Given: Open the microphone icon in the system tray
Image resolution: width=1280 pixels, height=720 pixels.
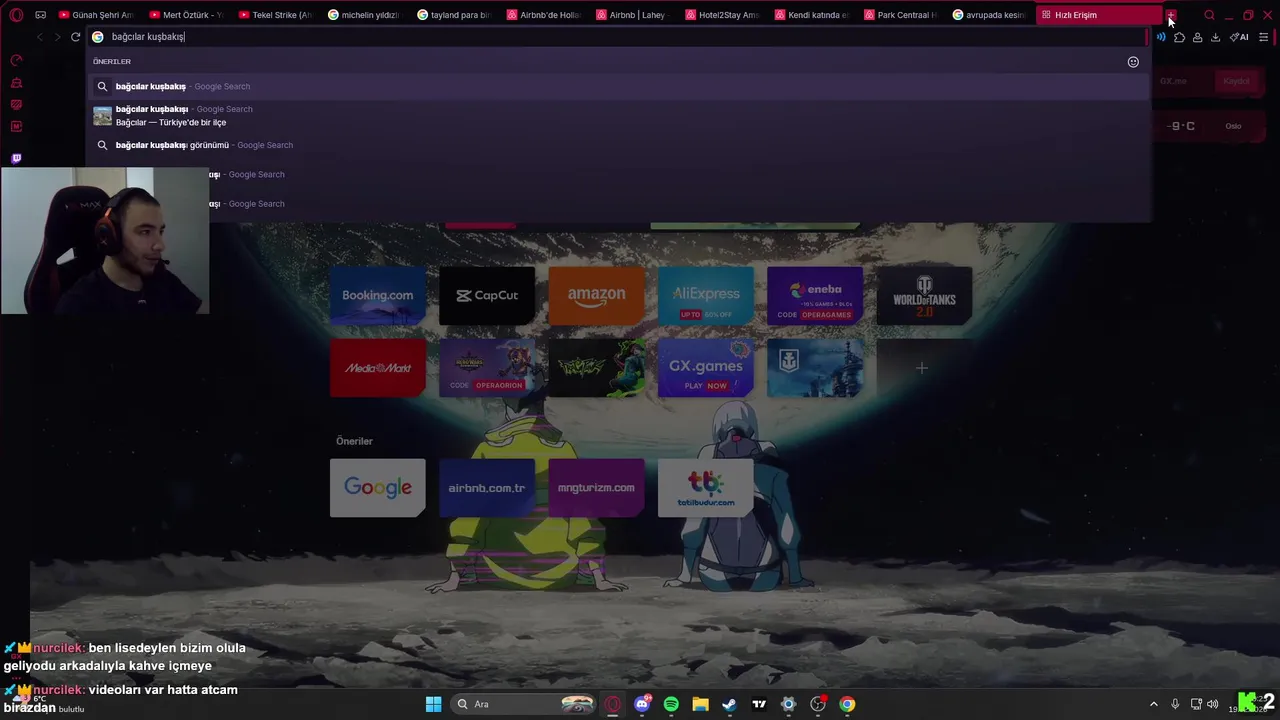Looking at the screenshot, I should (x=1175, y=704).
